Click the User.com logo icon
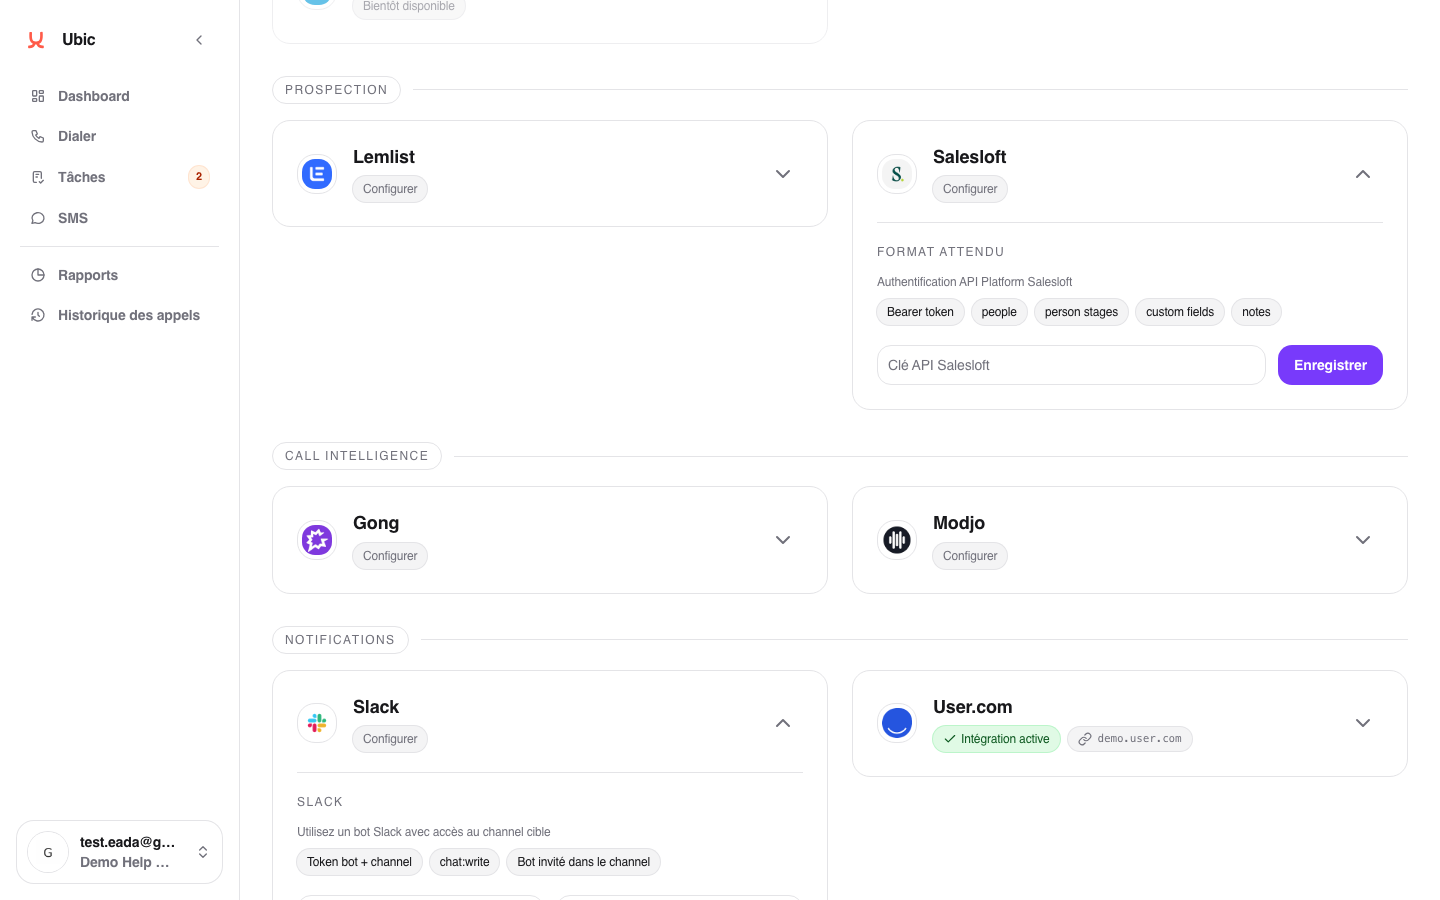This screenshot has width=1440, height=900. click(897, 723)
